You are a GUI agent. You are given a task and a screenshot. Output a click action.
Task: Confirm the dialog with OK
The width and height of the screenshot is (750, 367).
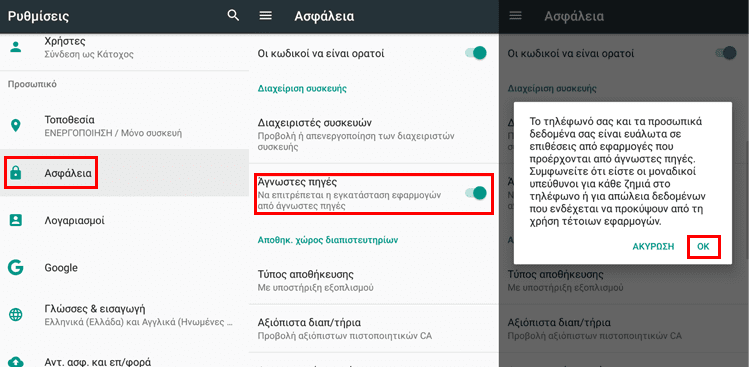click(703, 246)
